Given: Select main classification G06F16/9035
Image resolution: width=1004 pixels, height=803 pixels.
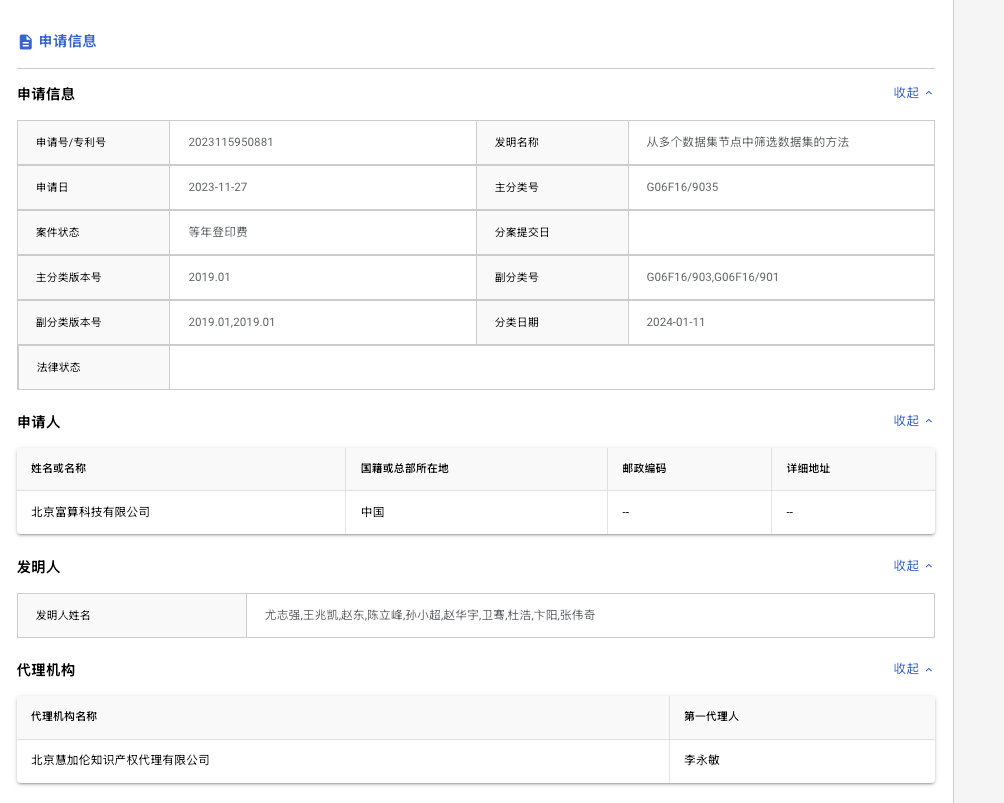Looking at the screenshot, I should 682,187.
